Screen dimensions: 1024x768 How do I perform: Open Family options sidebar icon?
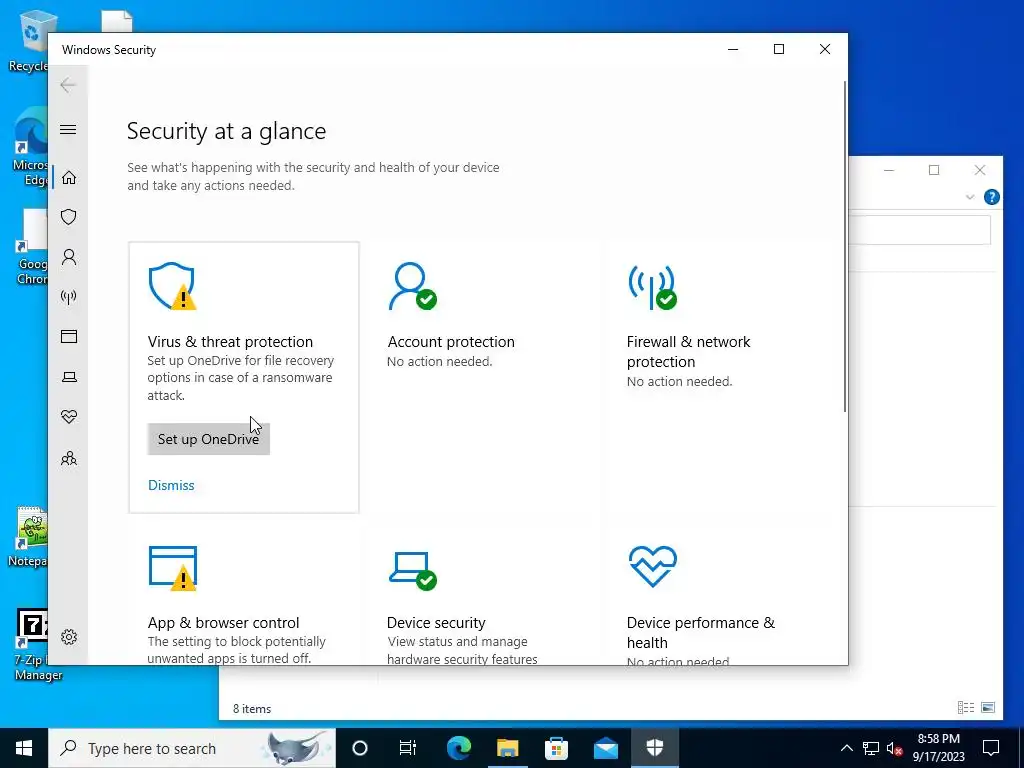point(69,458)
